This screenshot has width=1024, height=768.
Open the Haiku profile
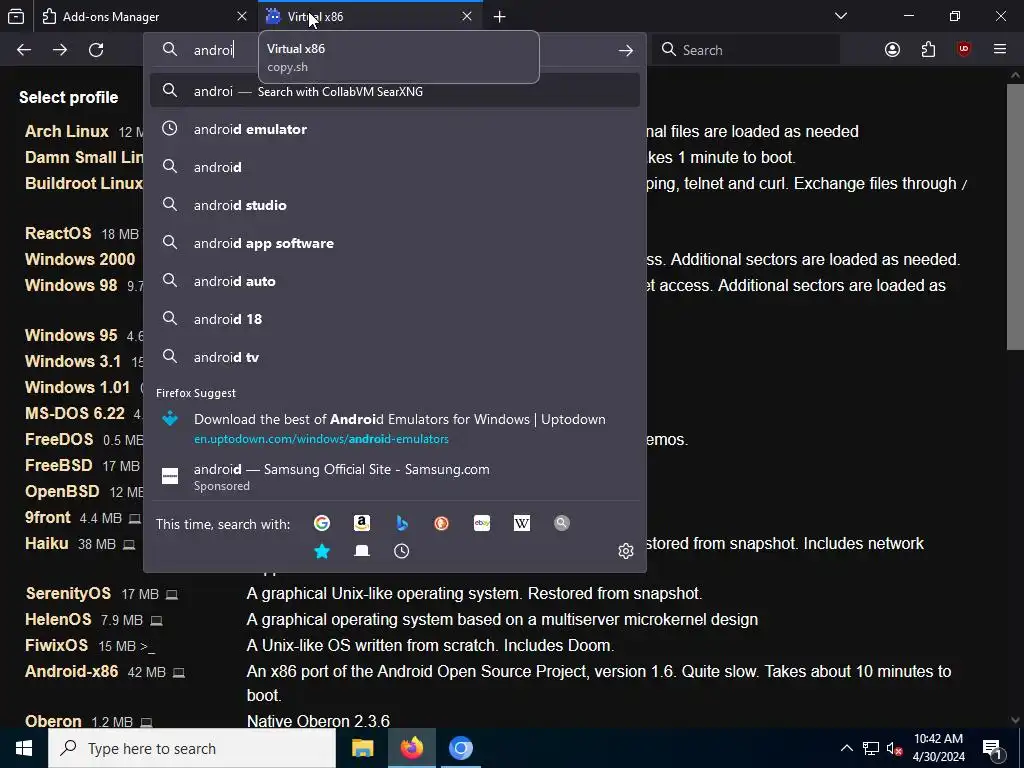[x=46, y=543]
